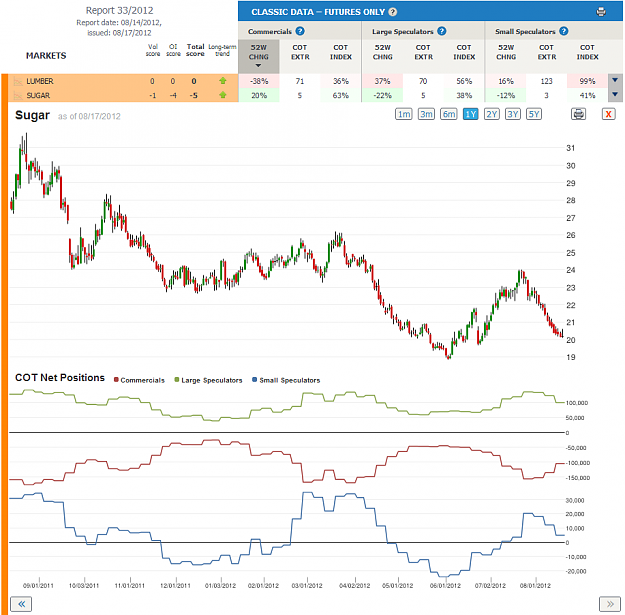Expand the Lumber row dropdown arrow

pyautogui.click(x=615, y=81)
